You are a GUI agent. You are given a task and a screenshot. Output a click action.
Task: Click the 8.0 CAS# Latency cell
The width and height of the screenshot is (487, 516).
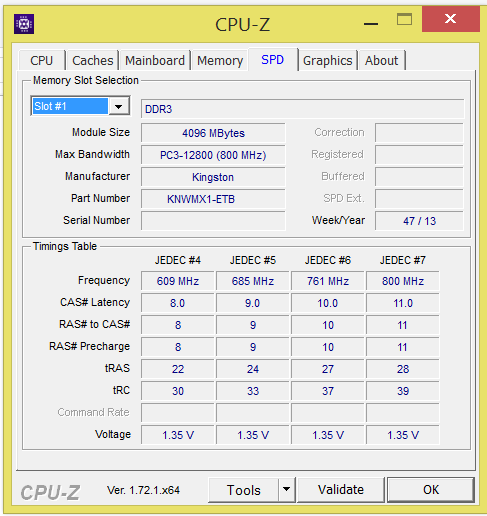[x=178, y=303]
